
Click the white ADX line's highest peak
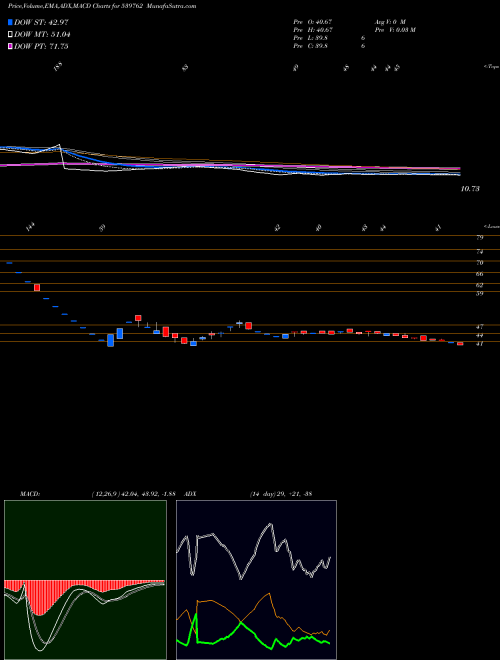pyautogui.click(x=270, y=524)
